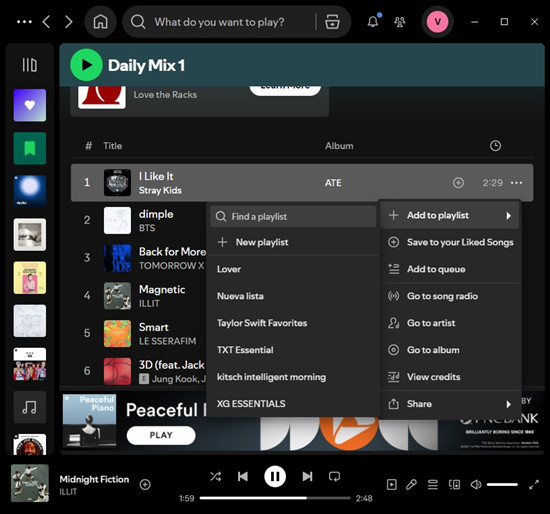Image resolution: width=550 pixels, height=514 pixels.
Task: Open Your Episodes bookmark tile
Action: 29,148
